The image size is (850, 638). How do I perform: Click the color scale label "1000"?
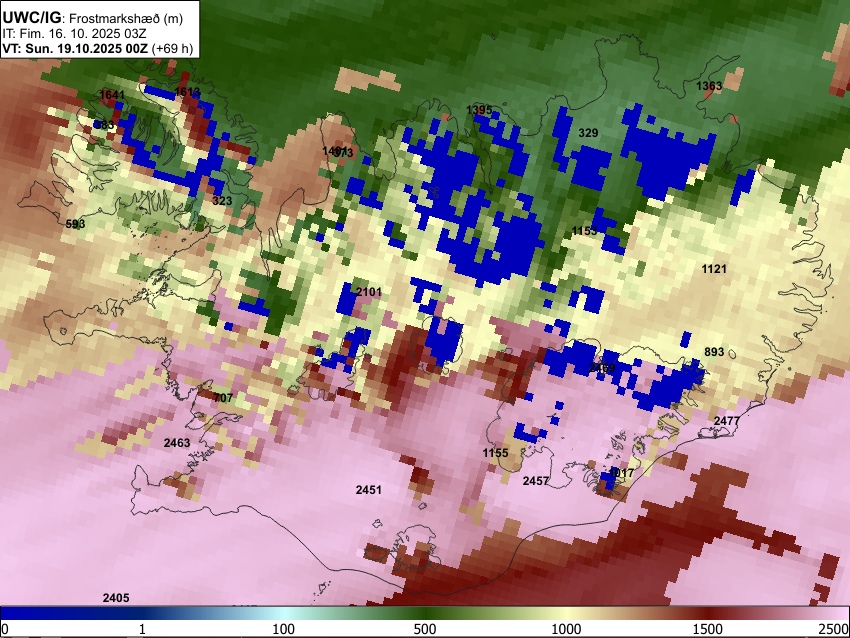566,629
